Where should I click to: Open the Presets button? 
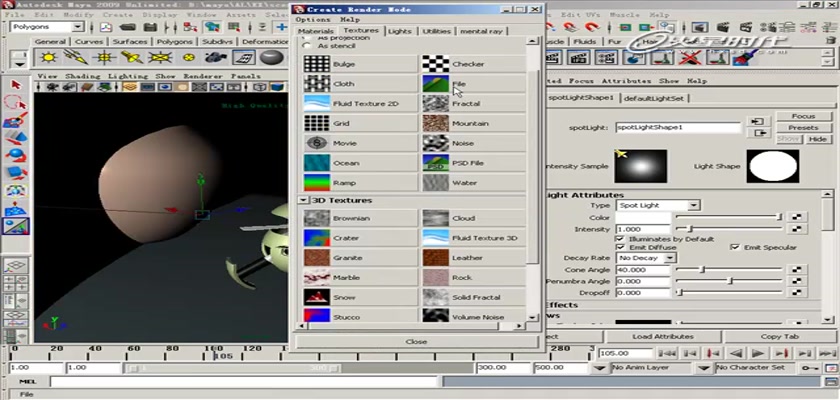pos(803,128)
